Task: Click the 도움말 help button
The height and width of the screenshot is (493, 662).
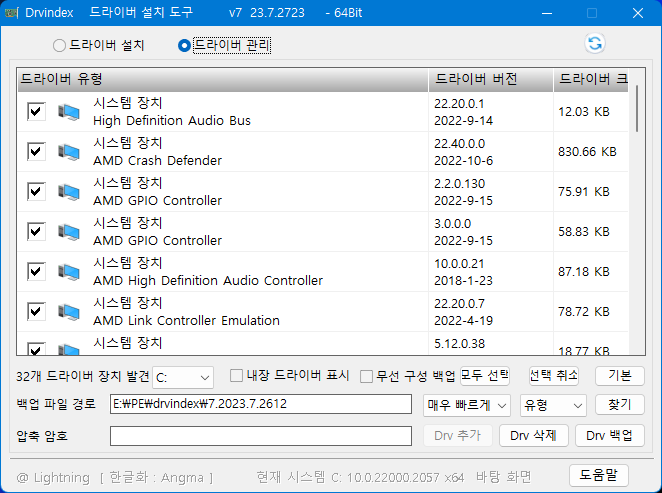Action: (599, 475)
